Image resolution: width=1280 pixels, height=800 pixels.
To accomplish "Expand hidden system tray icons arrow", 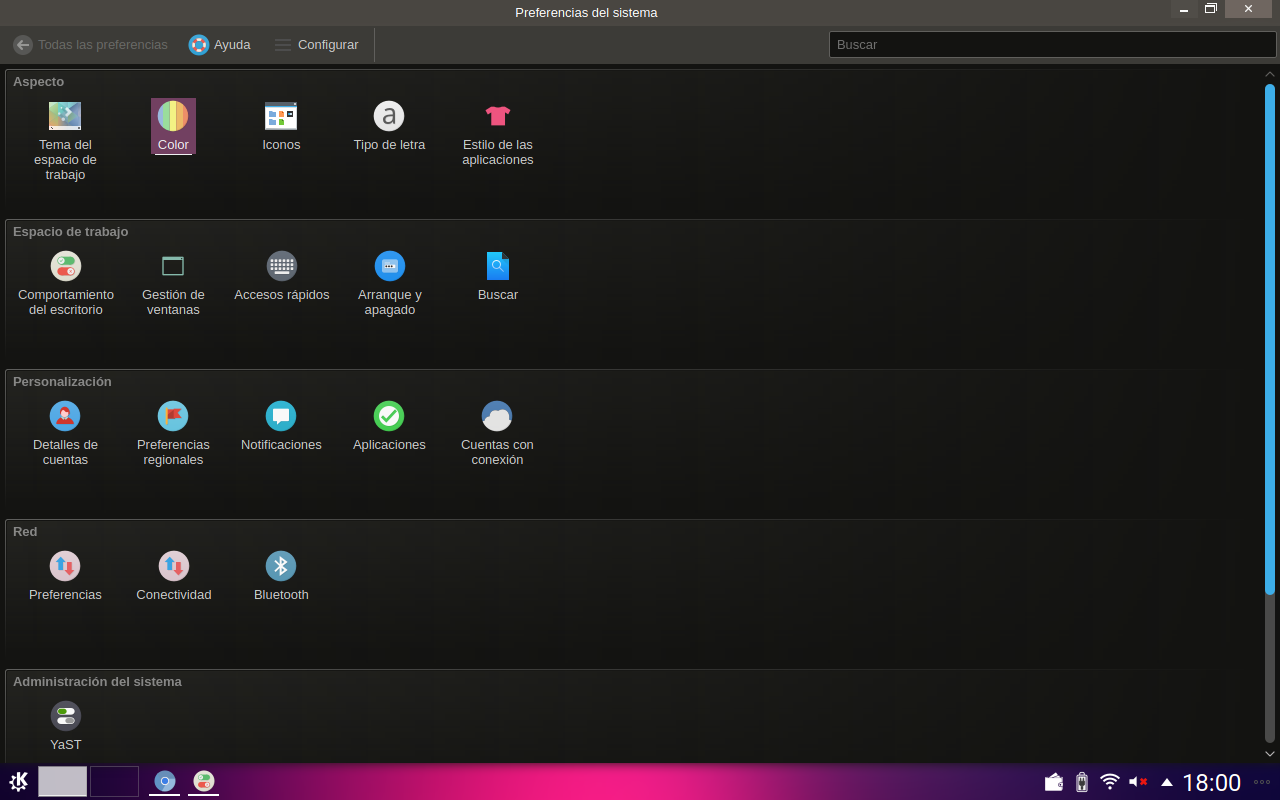I will tap(1166, 782).
